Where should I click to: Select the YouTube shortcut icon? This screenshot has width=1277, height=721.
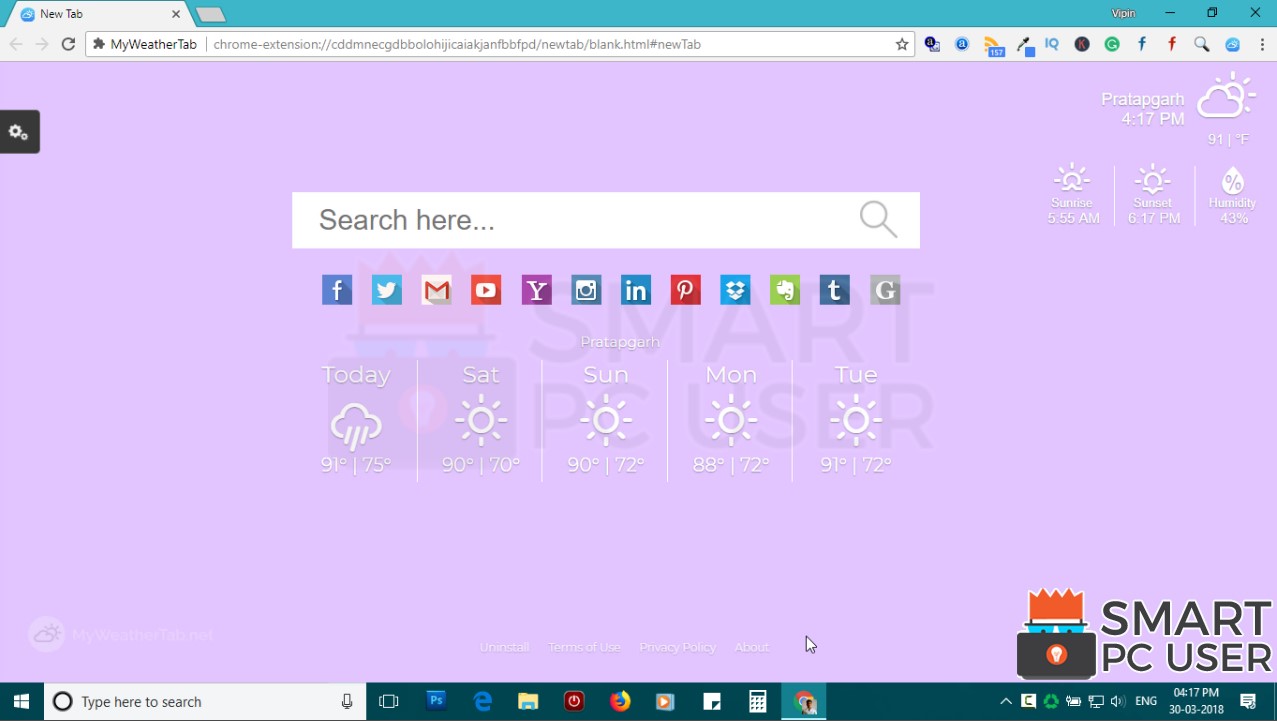[x=486, y=289]
